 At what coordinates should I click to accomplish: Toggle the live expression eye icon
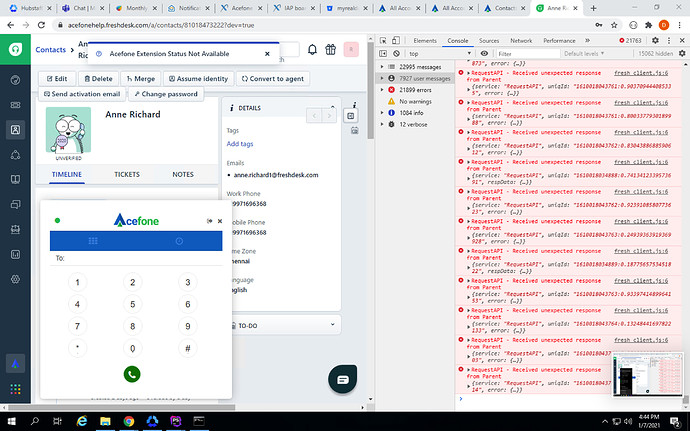coord(484,54)
